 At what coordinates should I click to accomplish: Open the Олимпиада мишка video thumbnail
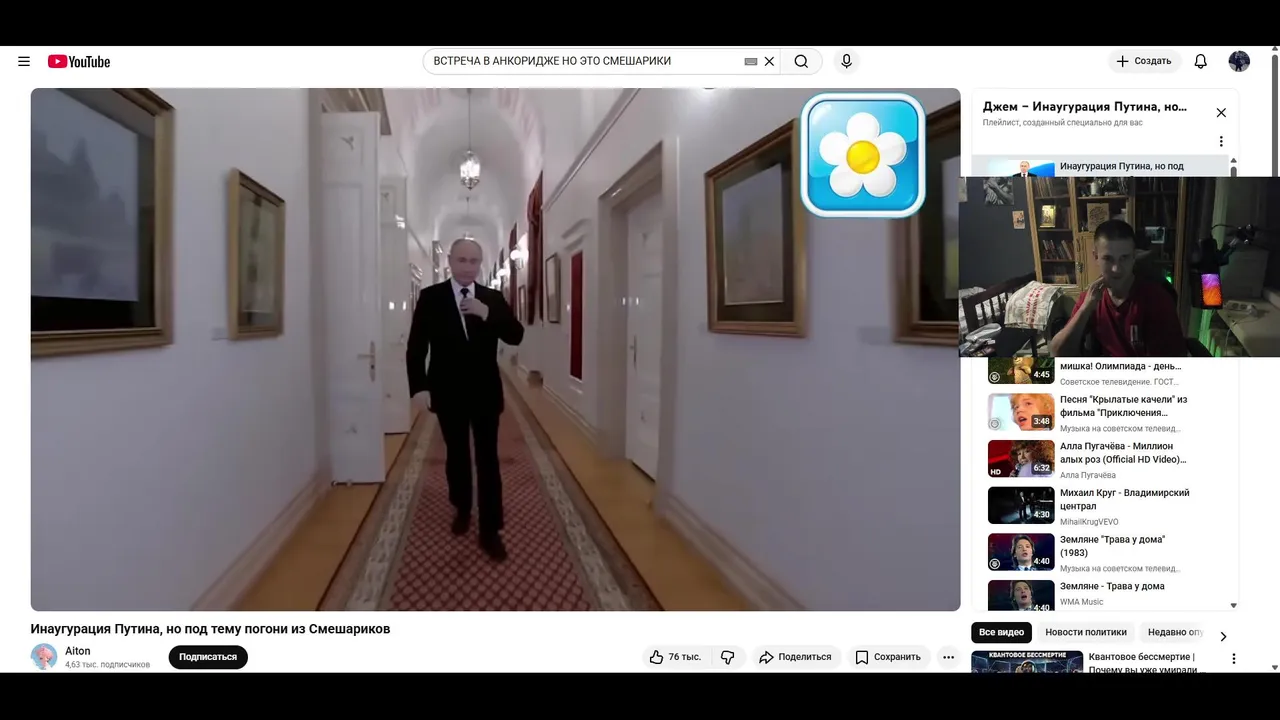(1021, 370)
